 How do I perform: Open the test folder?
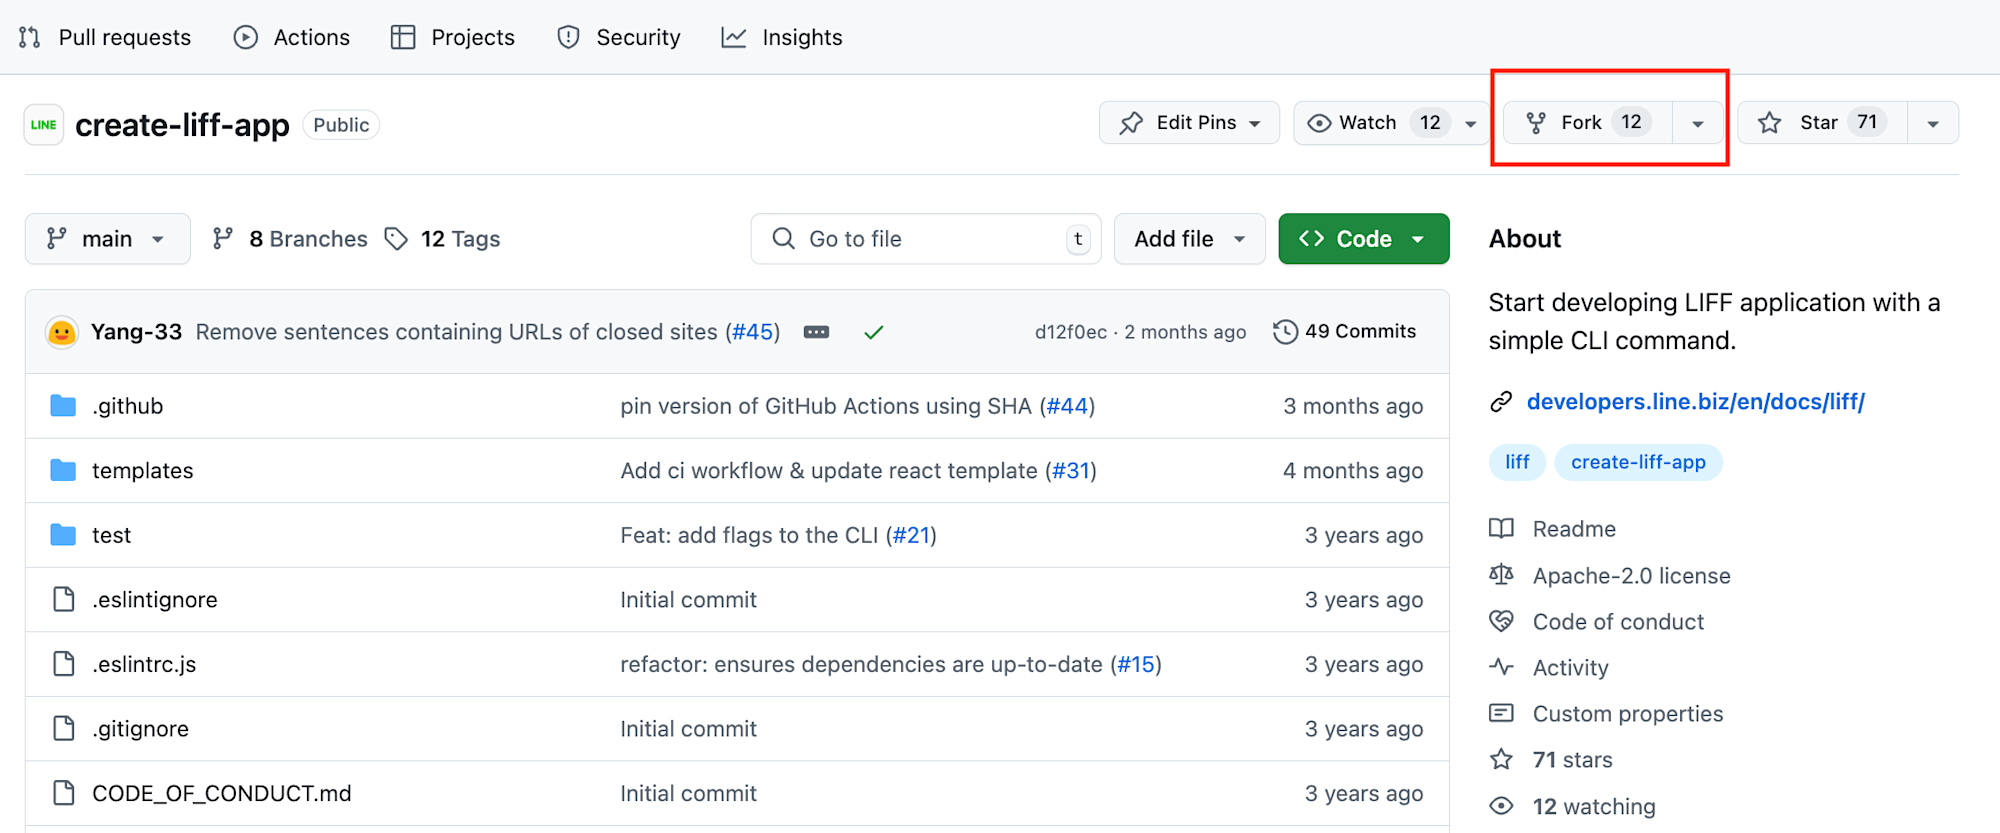[112, 535]
